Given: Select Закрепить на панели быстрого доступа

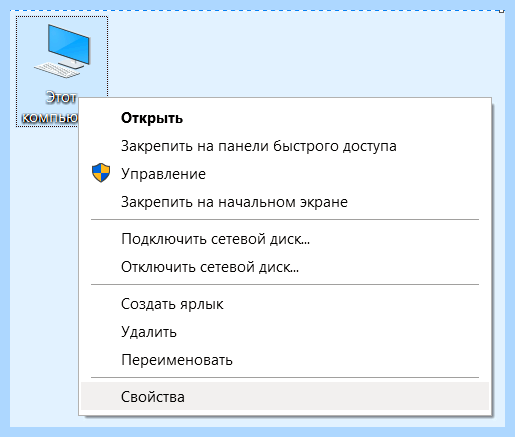Looking at the screenshot, I should [285, 146].
